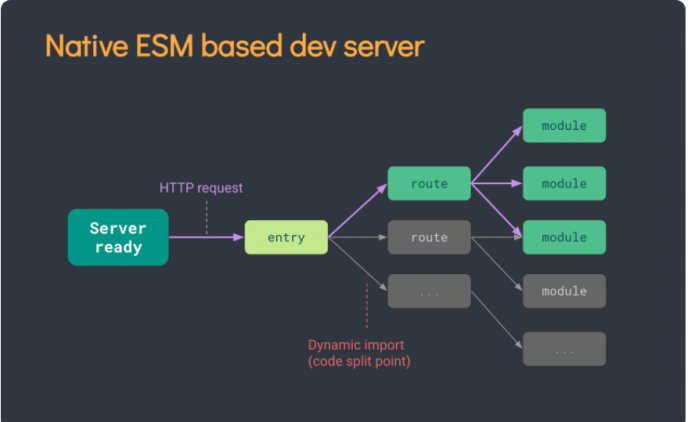Click the "(code split point)" caption
The height and width of the screenshot is (422, 692).
pos(359,362)
